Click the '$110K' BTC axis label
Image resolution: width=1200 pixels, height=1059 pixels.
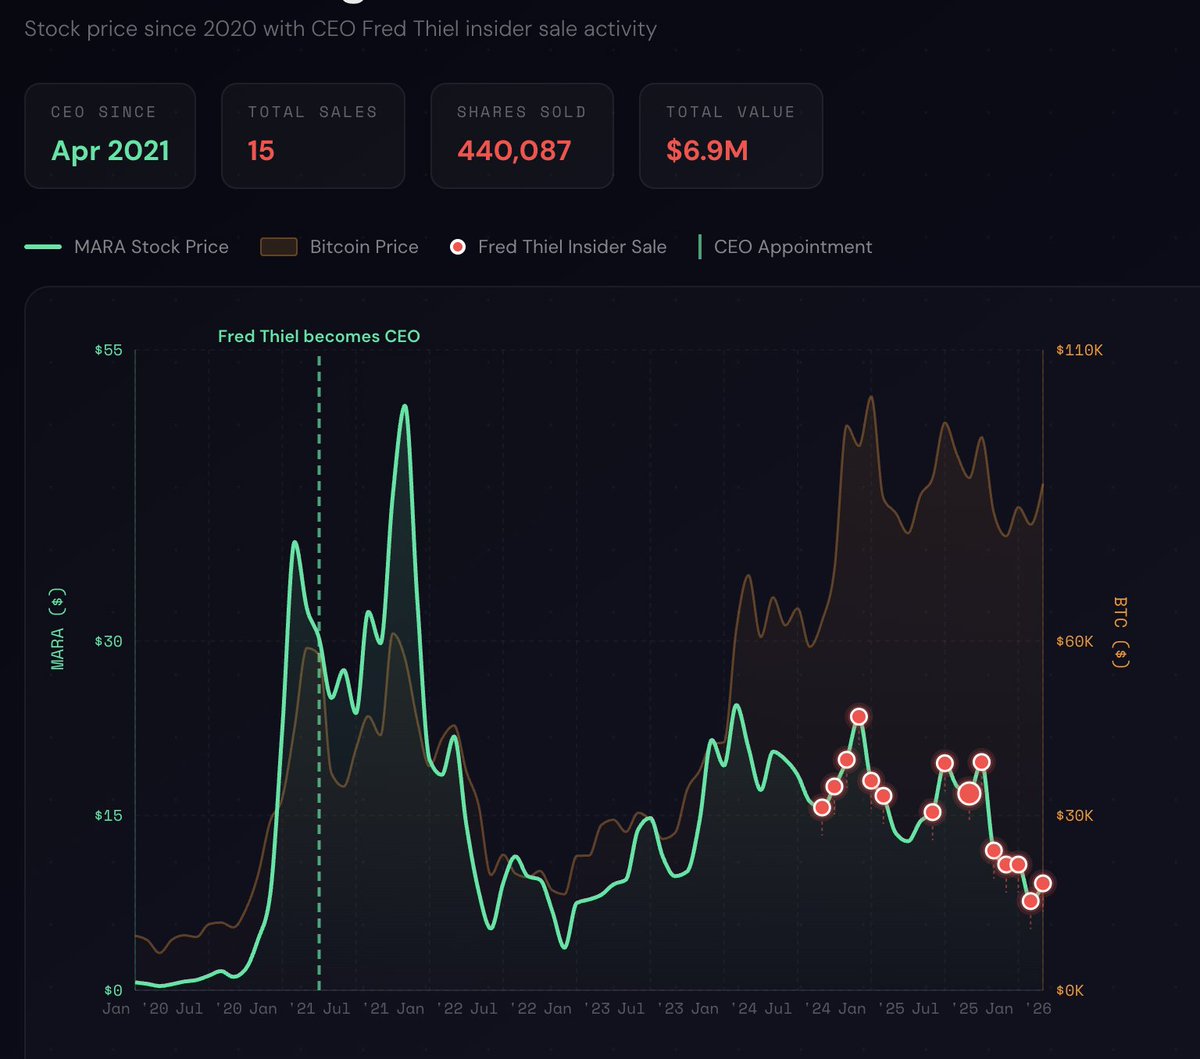point(1079,351)
